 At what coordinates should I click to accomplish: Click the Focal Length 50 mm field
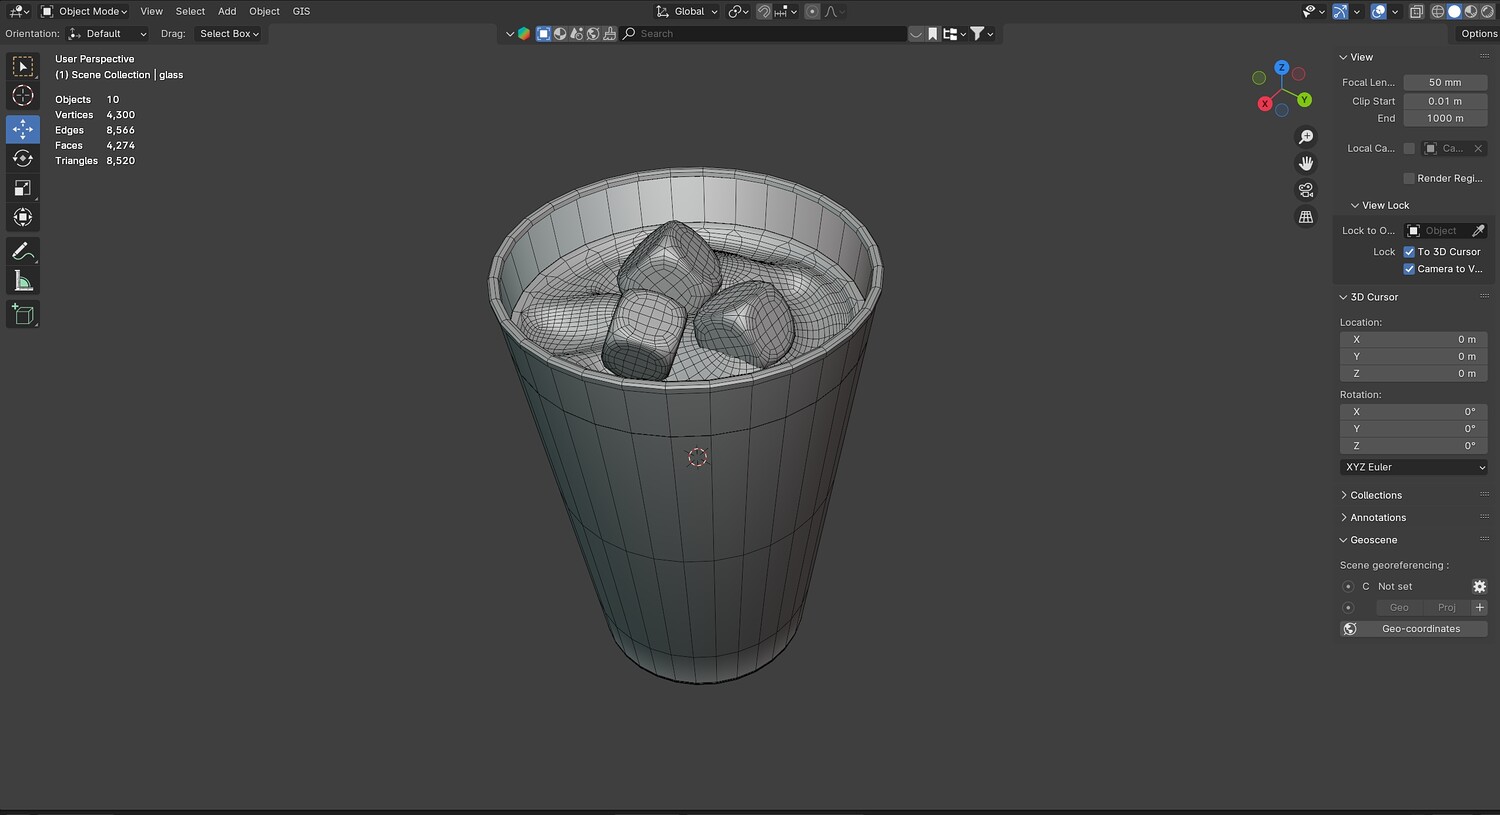[x=1444, y=83]
